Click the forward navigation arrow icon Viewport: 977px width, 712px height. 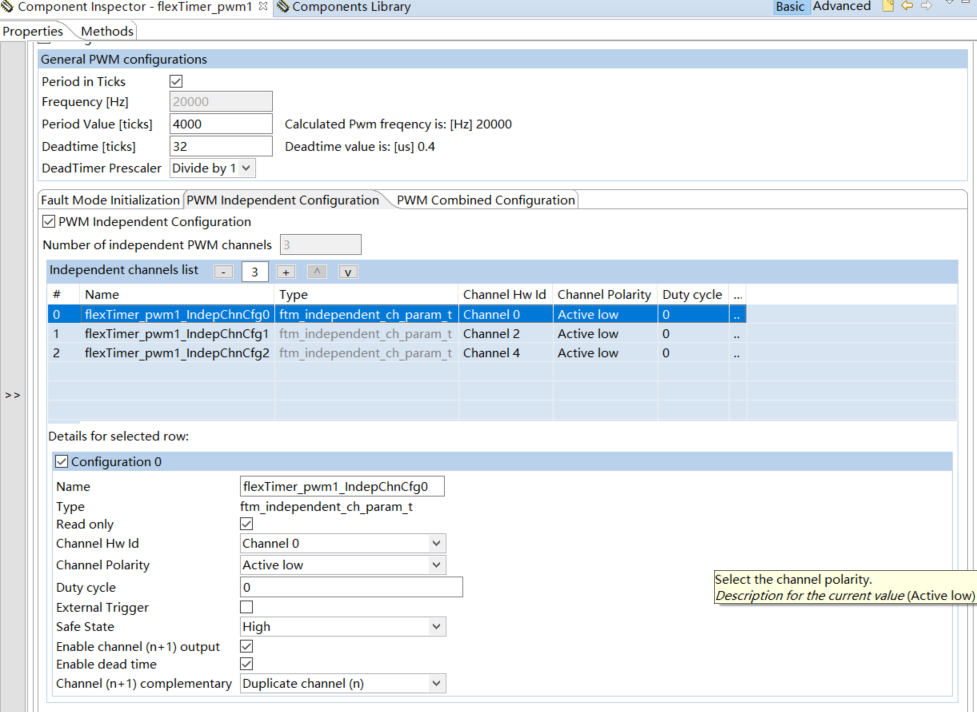(926, 6)
